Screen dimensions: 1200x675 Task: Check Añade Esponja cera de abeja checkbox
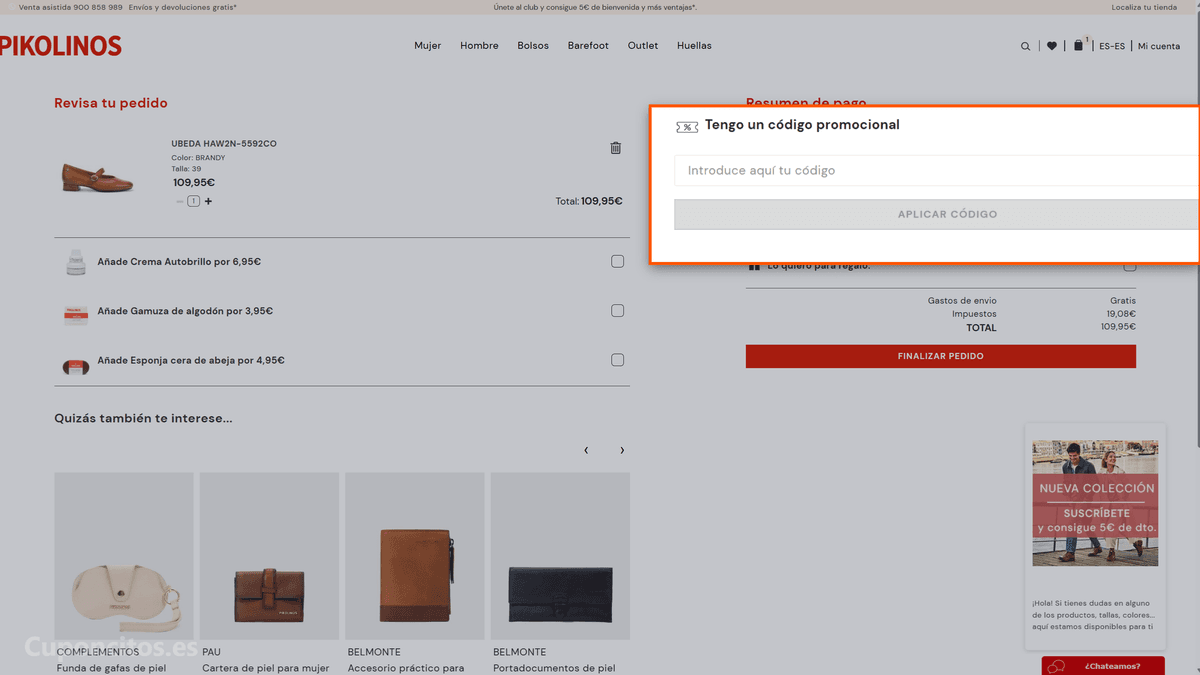click(x=617, y=360)
